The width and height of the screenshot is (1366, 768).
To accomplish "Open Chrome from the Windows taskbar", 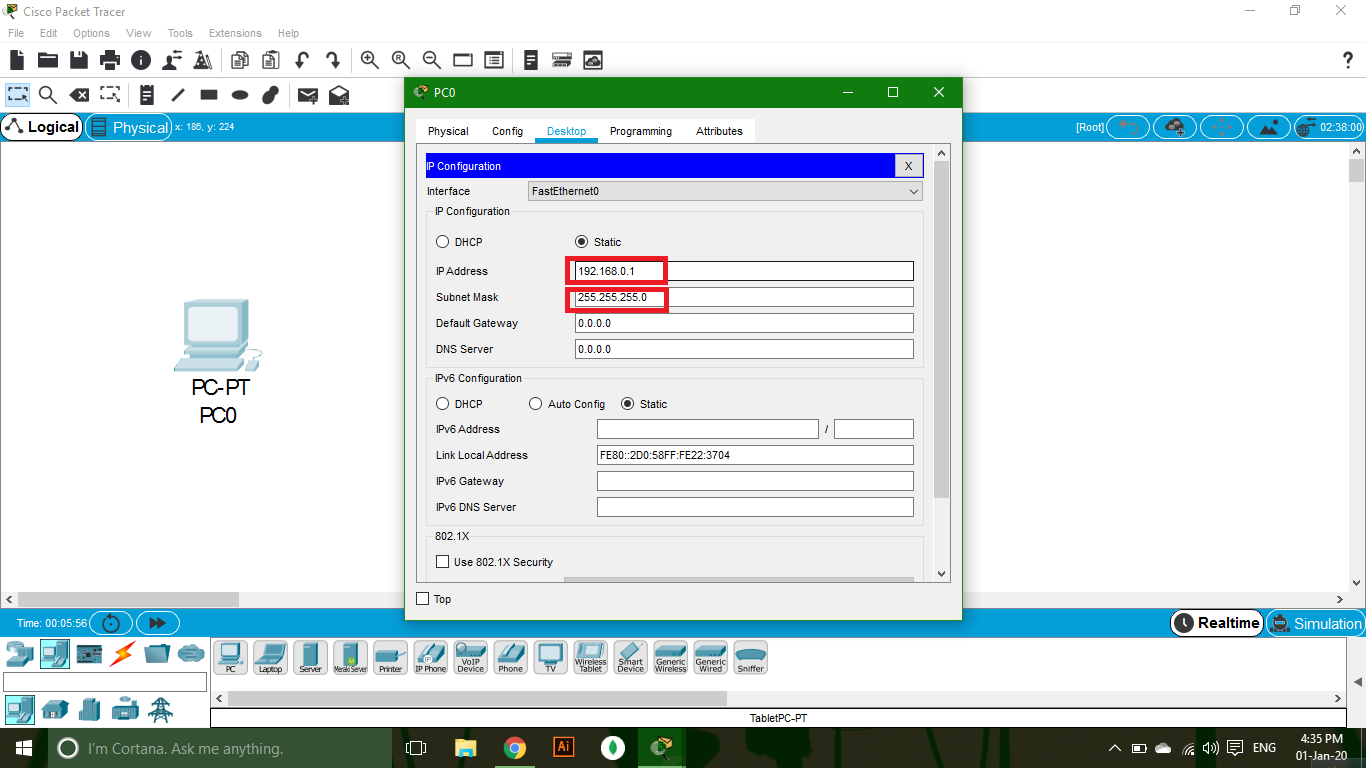I will point(515,747).
